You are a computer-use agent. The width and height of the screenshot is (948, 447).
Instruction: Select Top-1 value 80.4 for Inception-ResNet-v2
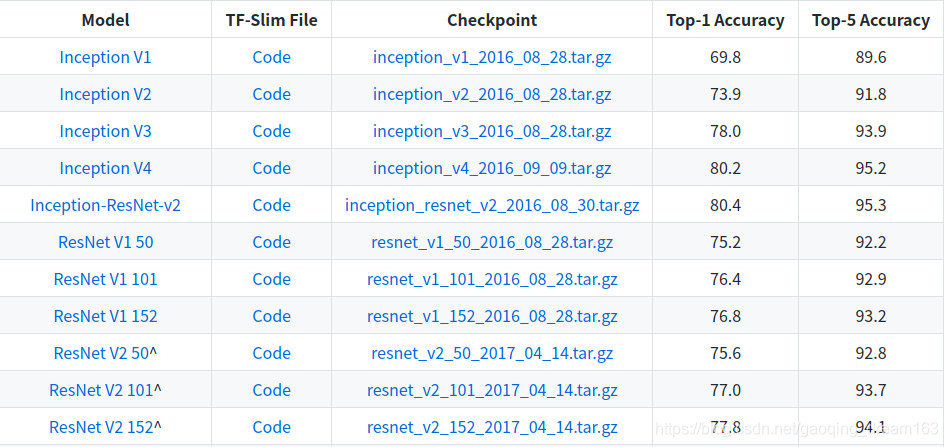click(726, 205)
